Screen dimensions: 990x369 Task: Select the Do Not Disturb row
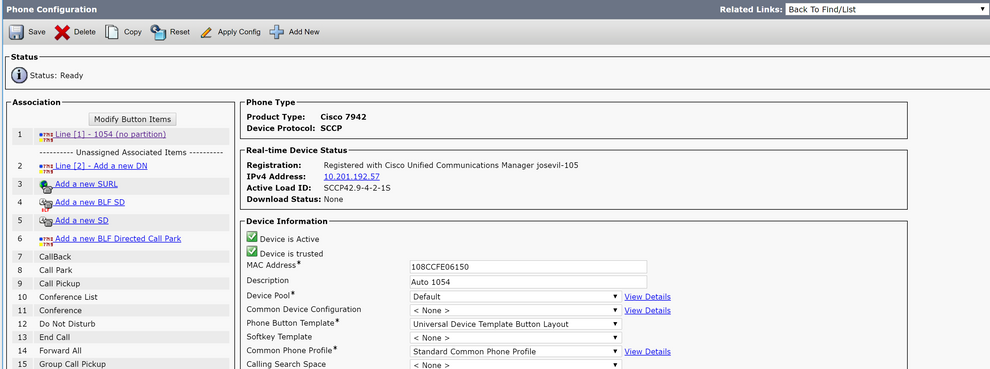[120, 324]
